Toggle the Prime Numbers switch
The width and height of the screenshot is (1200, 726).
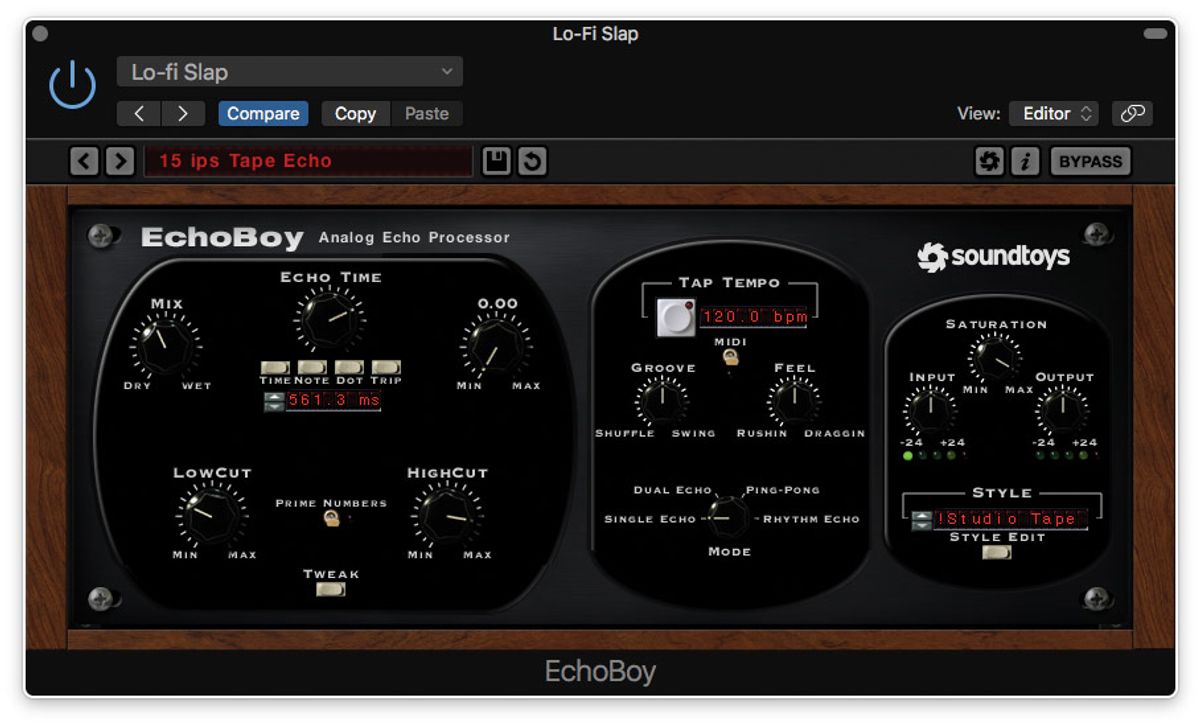(330, 518)
